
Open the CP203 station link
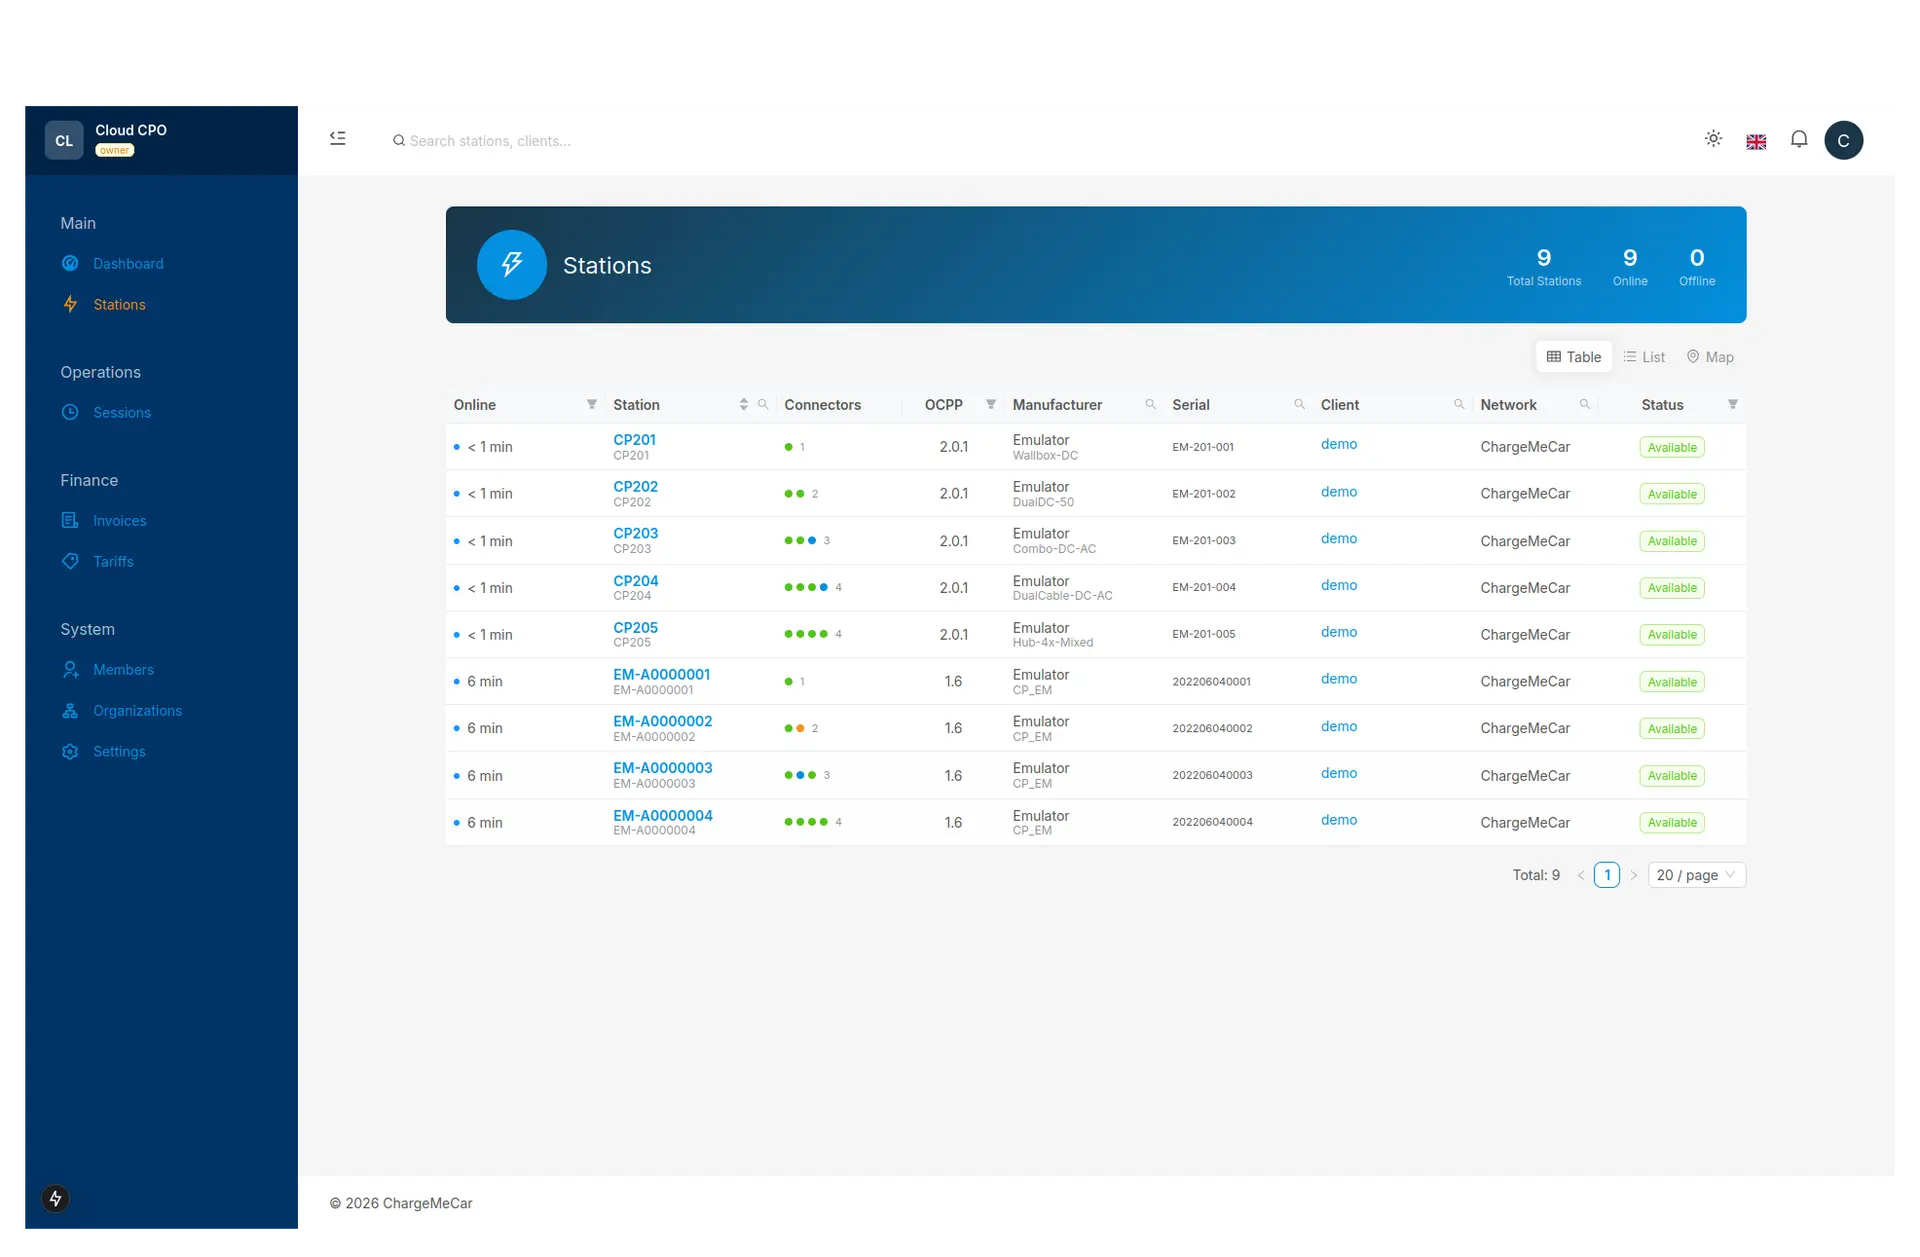pyautogui.click(x=635, y=533)
